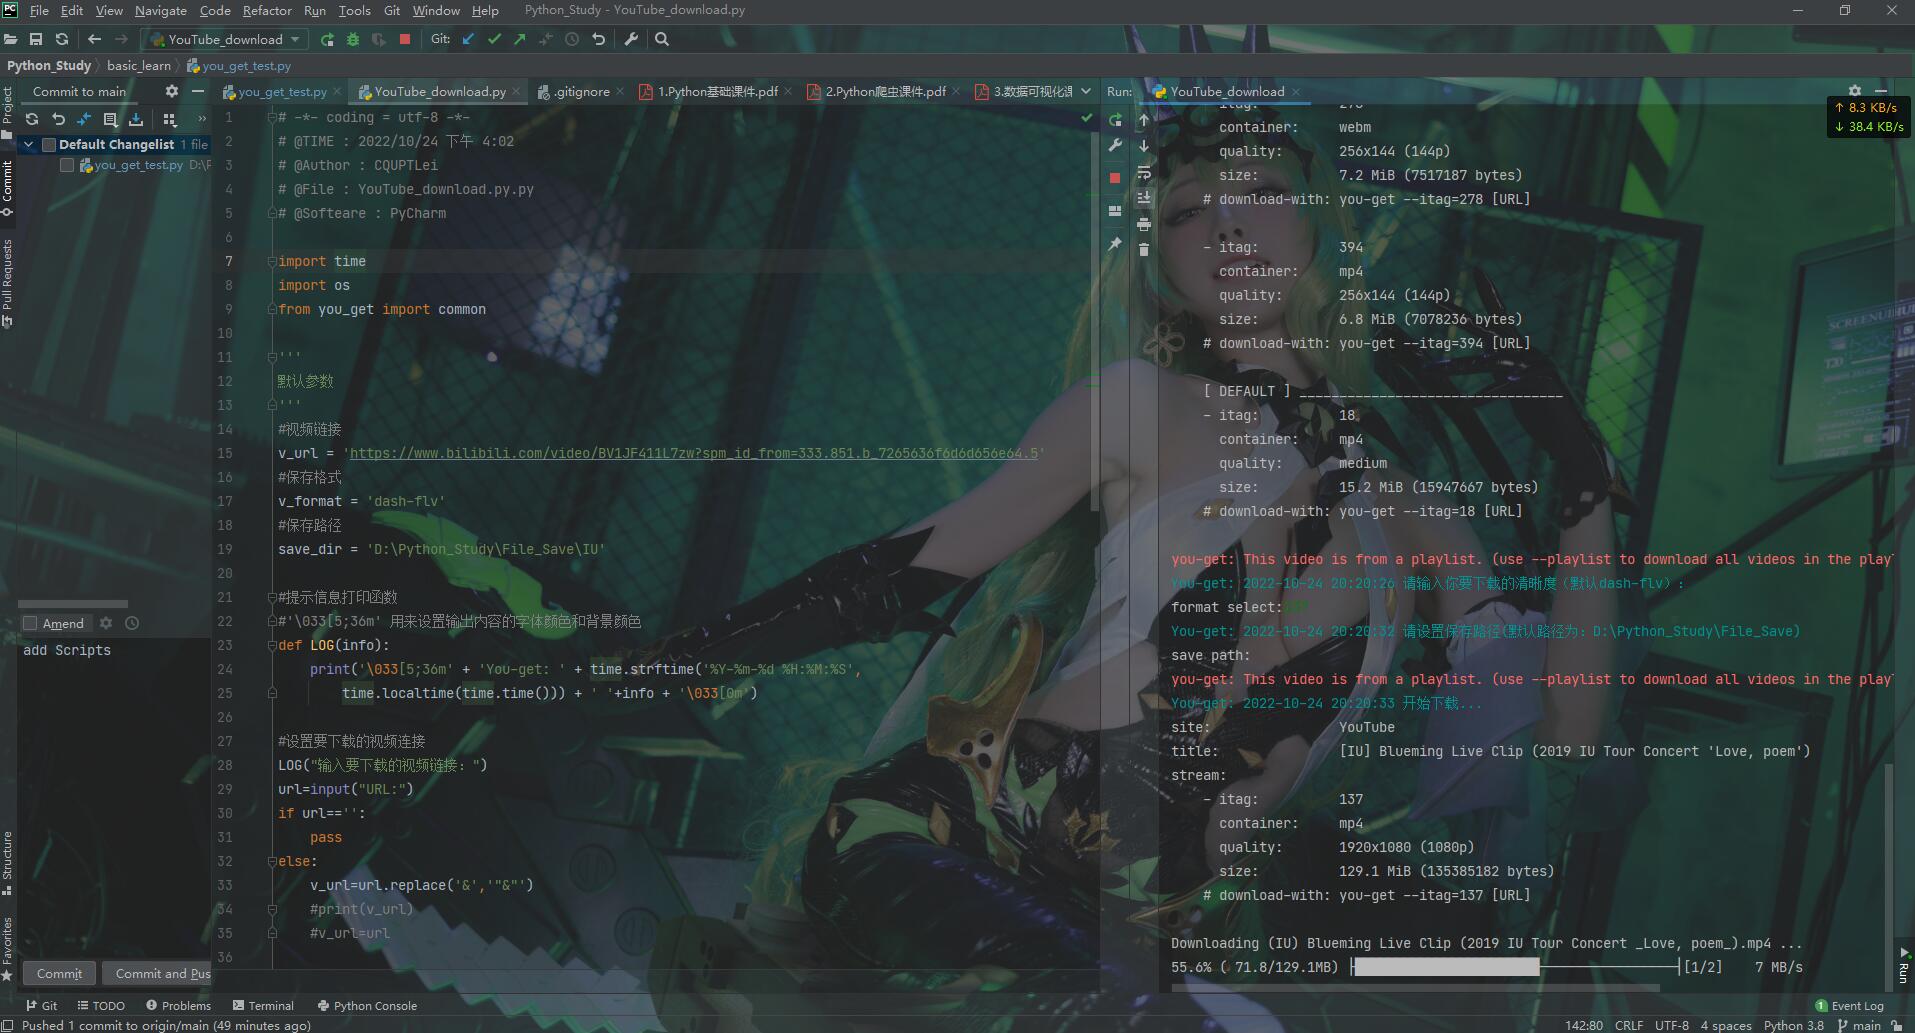Screen dimensions: 1915x1033
Task: Show diff icon in Commit panel
Action: (x=84, y=119)
